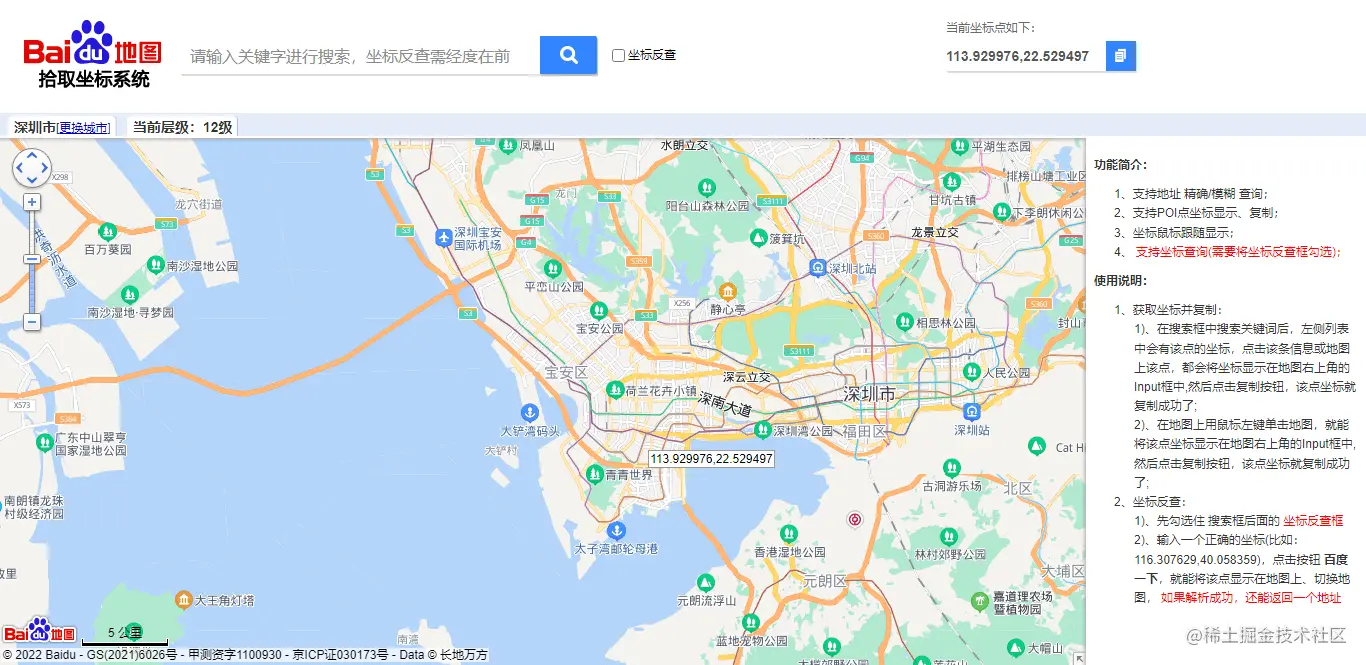Click the anchor icon at 大铲湾码头

click(528, 413)
